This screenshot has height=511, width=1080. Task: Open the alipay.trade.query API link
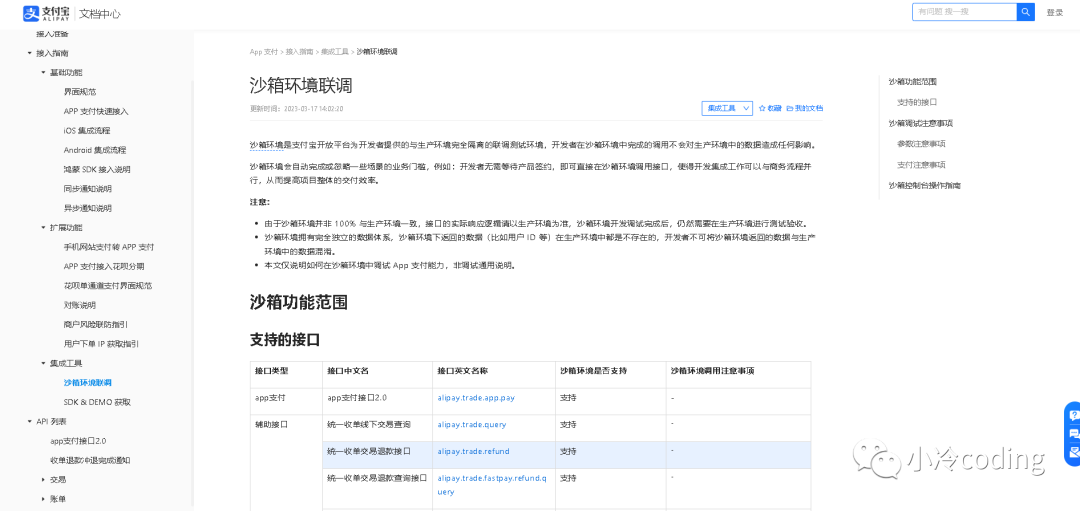pos(472,425)
